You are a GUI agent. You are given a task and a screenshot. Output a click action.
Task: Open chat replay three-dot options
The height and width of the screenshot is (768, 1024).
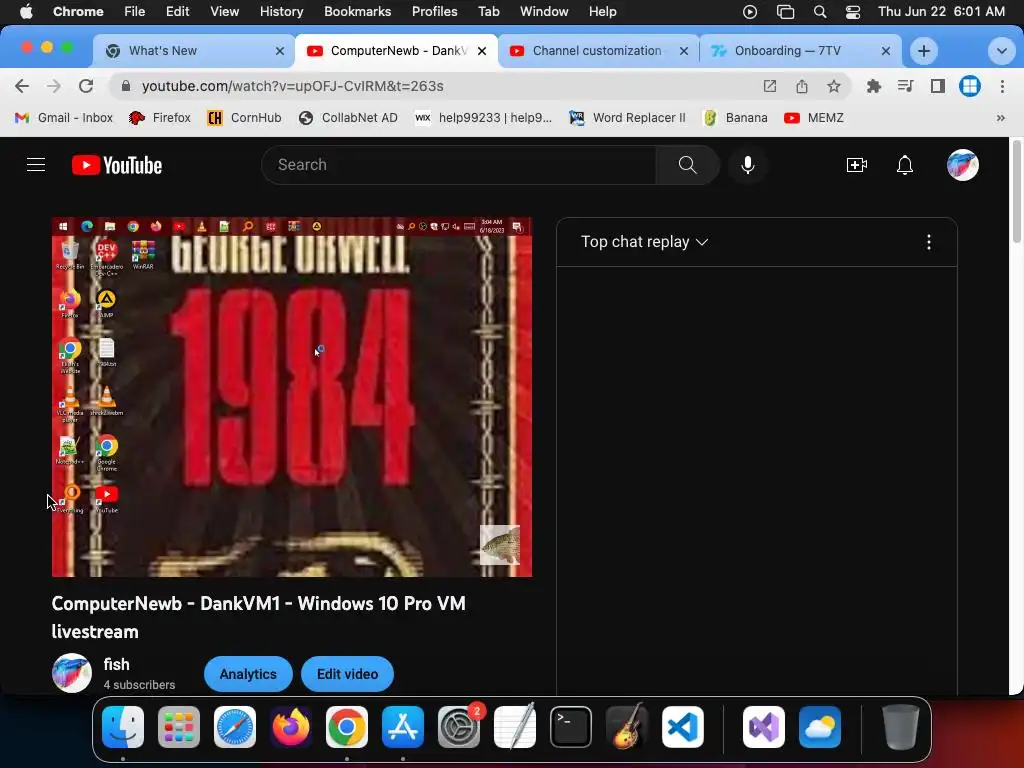coord(929,242)
